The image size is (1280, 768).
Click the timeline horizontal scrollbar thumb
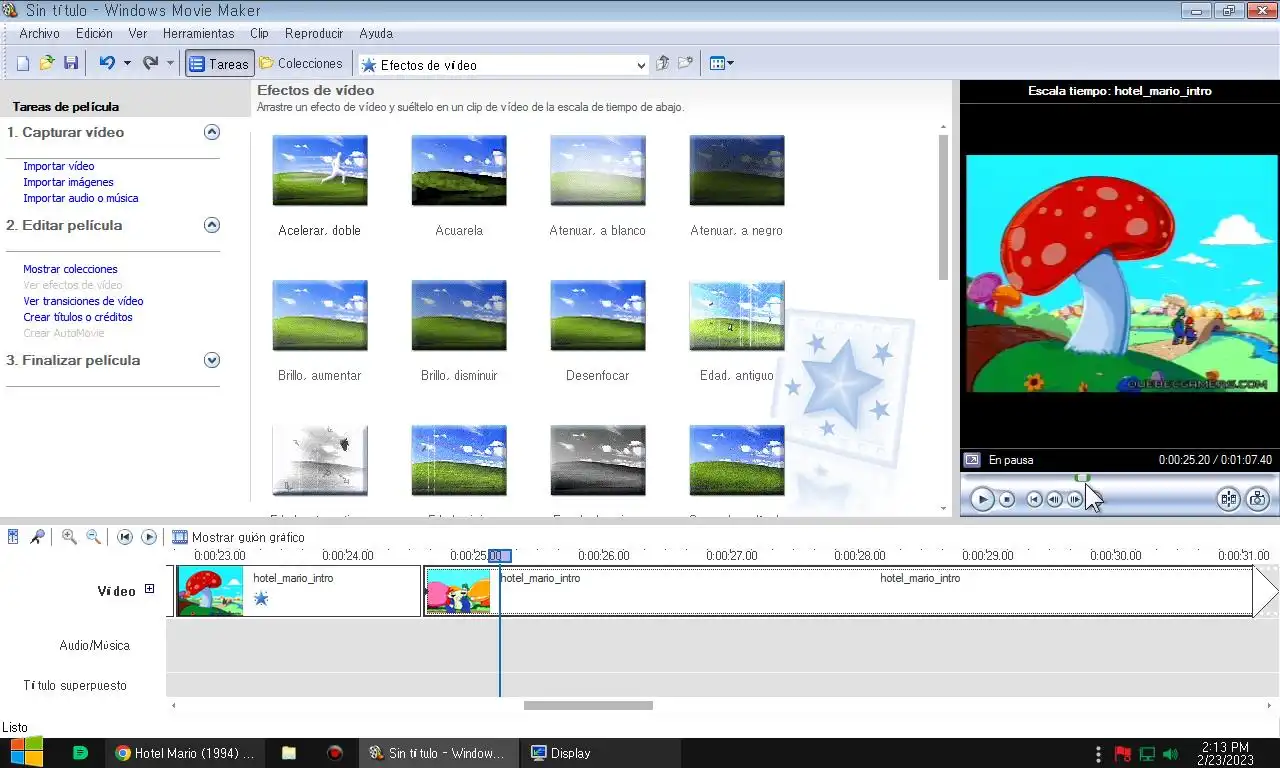pos(588,705)
